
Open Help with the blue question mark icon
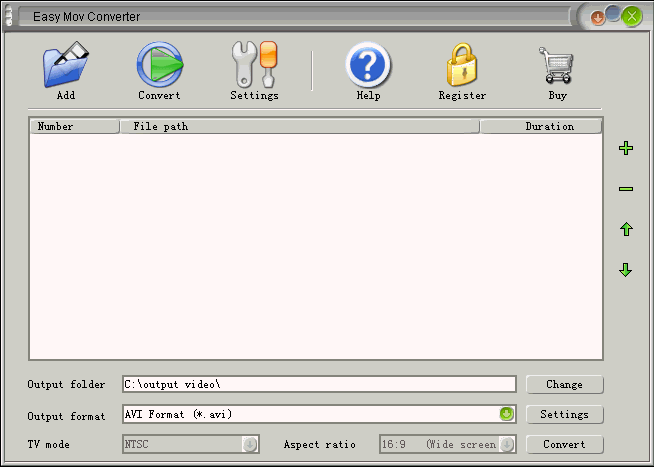point(368,65)
